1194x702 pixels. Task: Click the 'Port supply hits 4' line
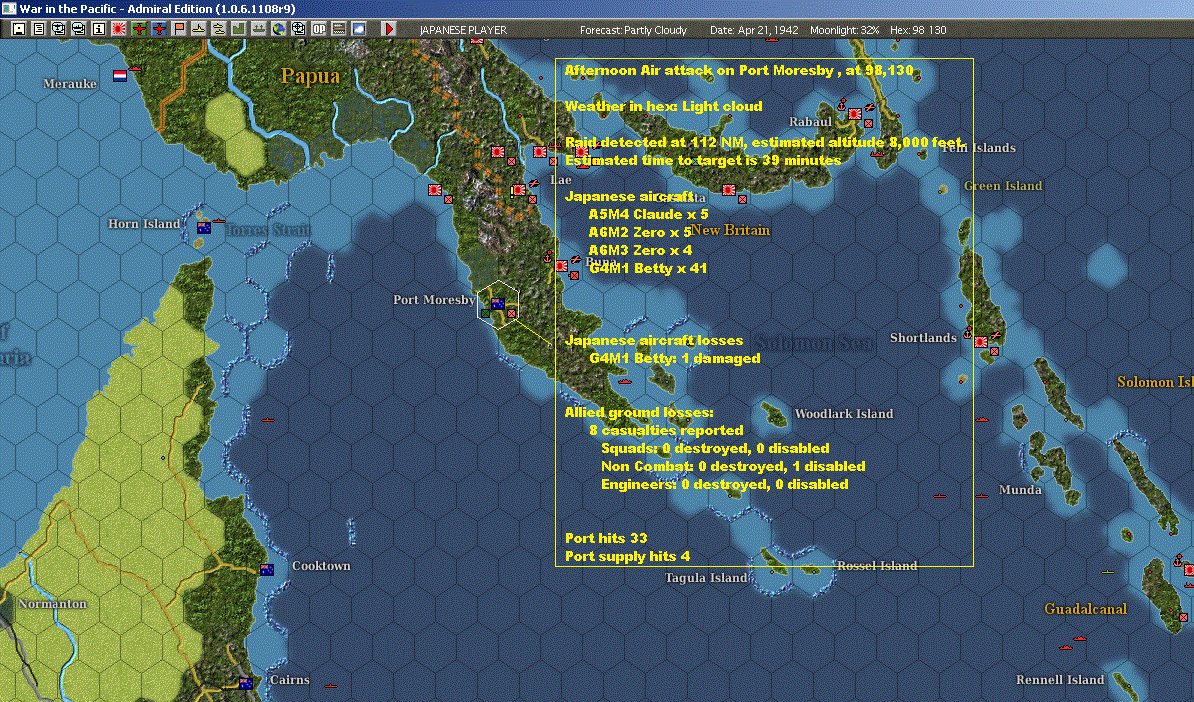click(627, 556)
